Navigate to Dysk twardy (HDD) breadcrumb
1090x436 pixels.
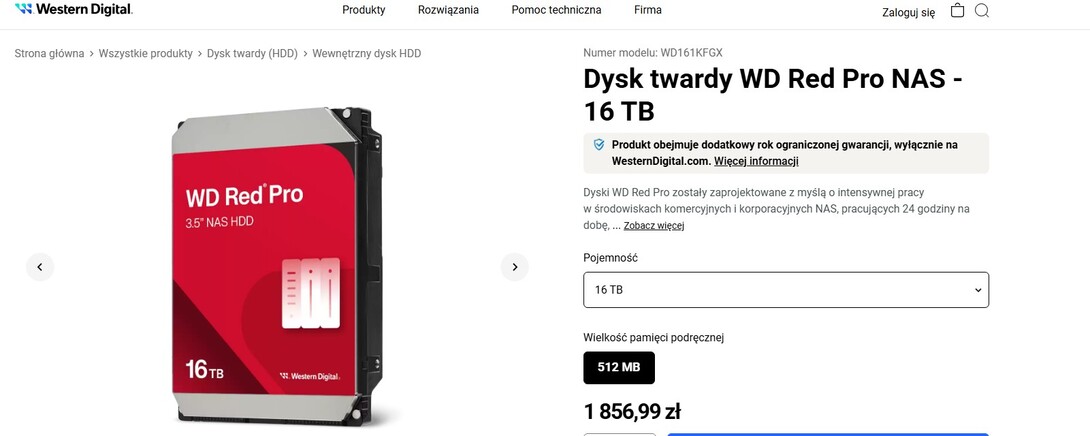tap(252, 54)
